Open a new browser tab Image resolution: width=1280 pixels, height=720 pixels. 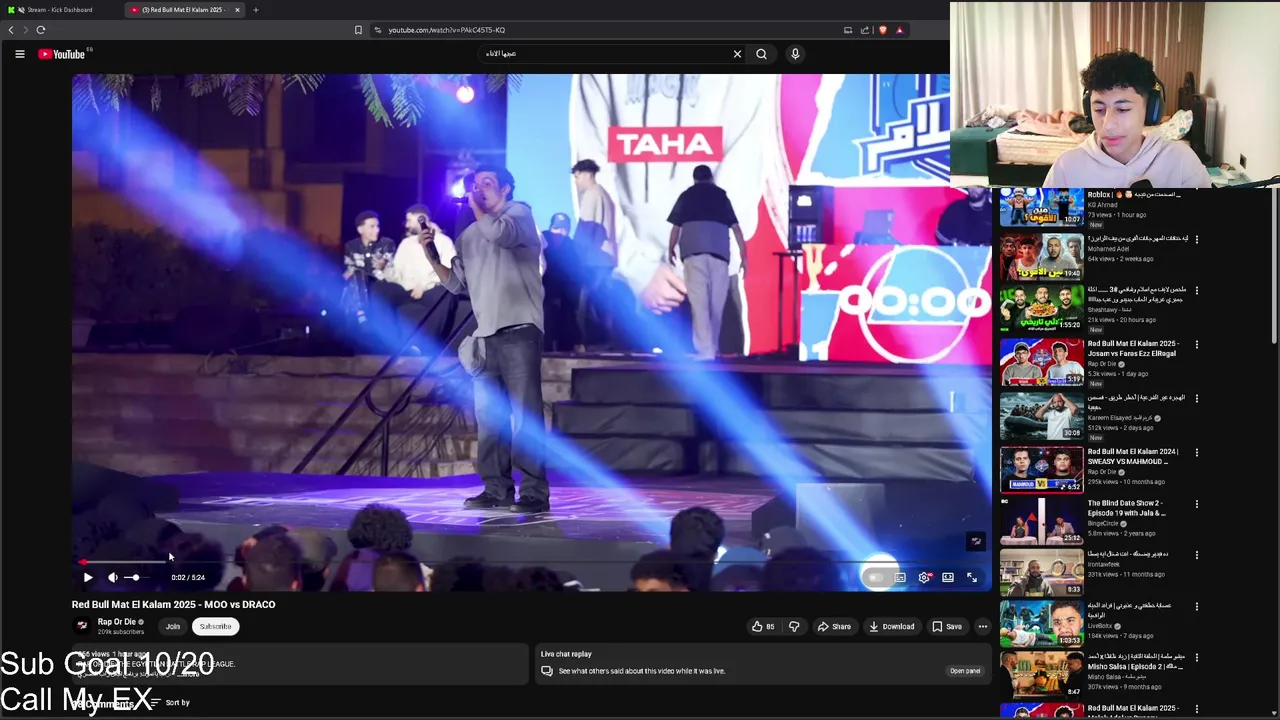pos(256,10)
